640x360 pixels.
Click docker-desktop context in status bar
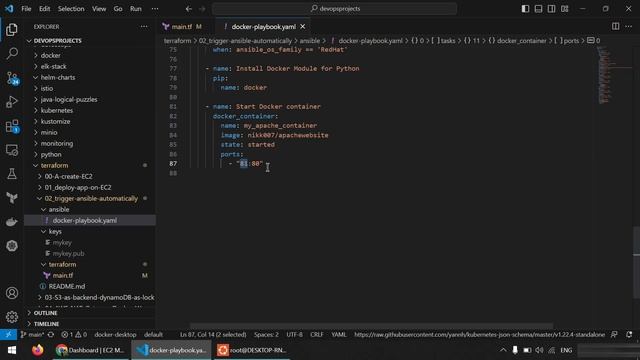click(x=115, y=334)
